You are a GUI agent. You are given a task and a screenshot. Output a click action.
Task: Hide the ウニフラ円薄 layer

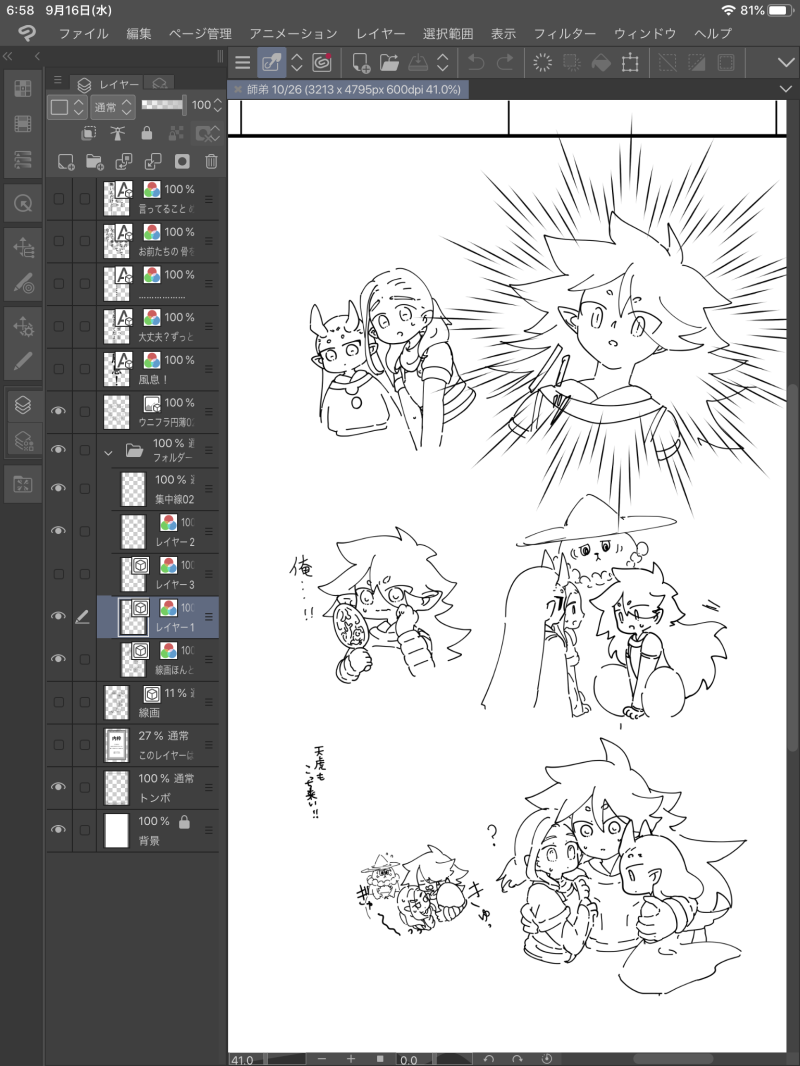pos(58,411)
